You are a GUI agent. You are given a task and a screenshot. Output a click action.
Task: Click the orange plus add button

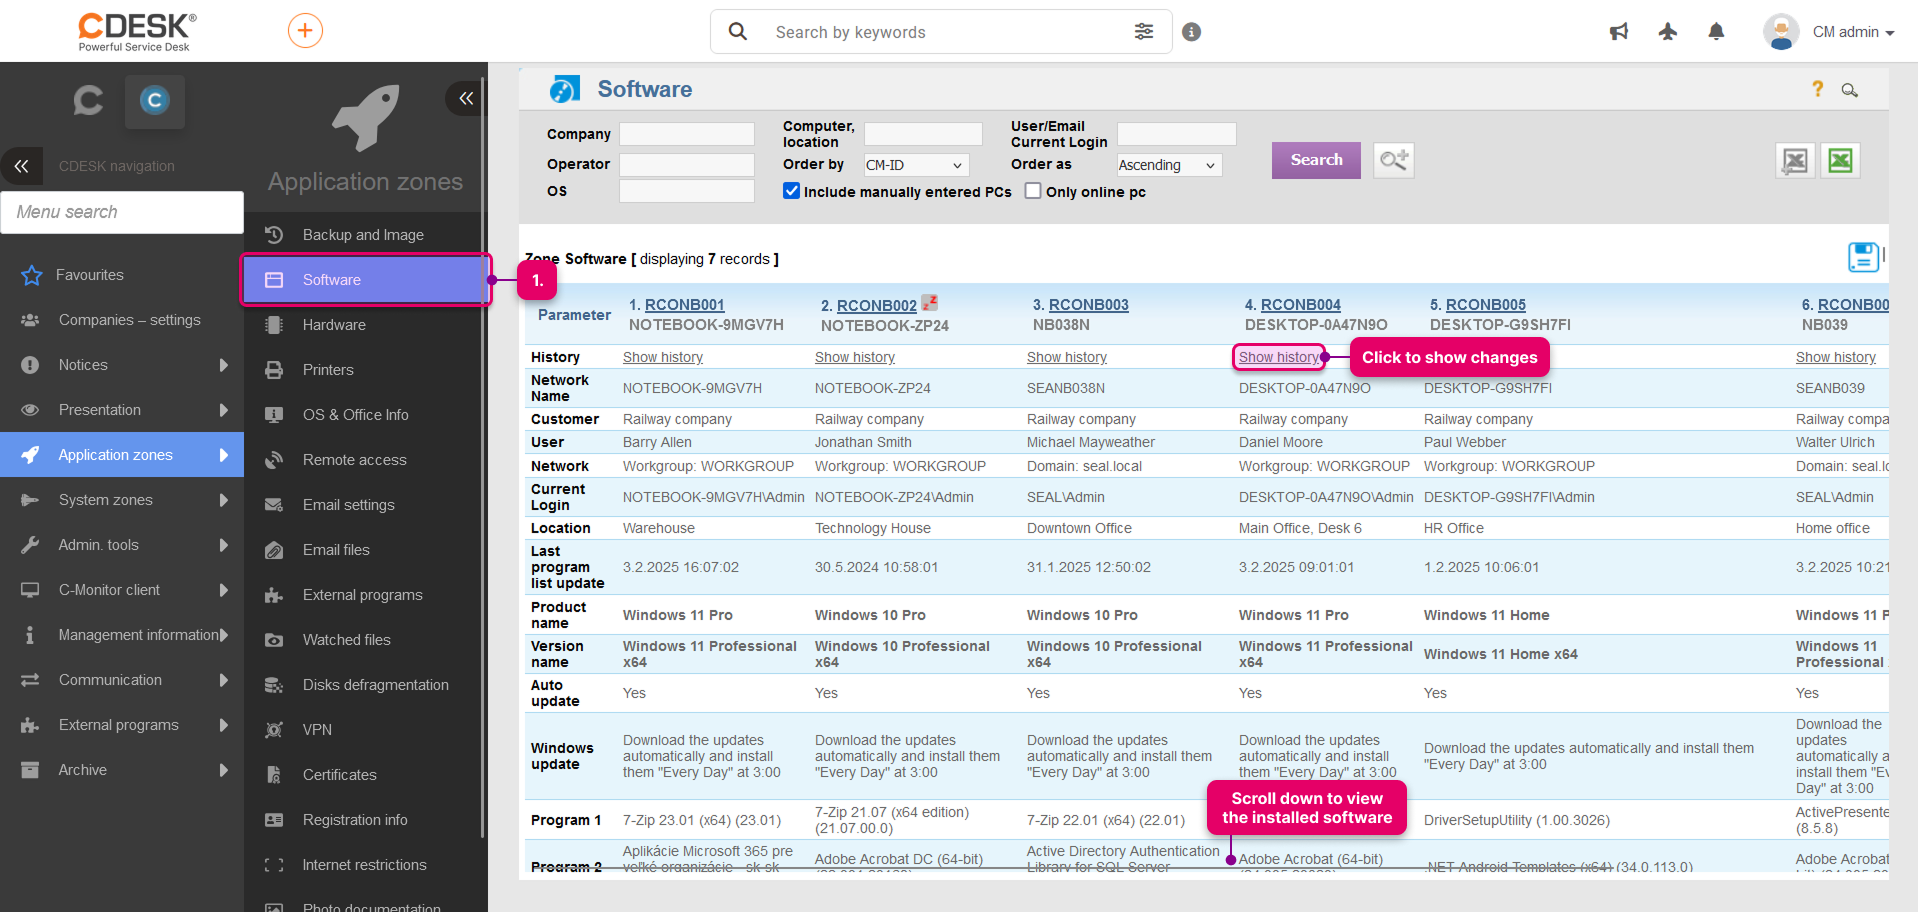pyautogui.click(x=305, y=31)
